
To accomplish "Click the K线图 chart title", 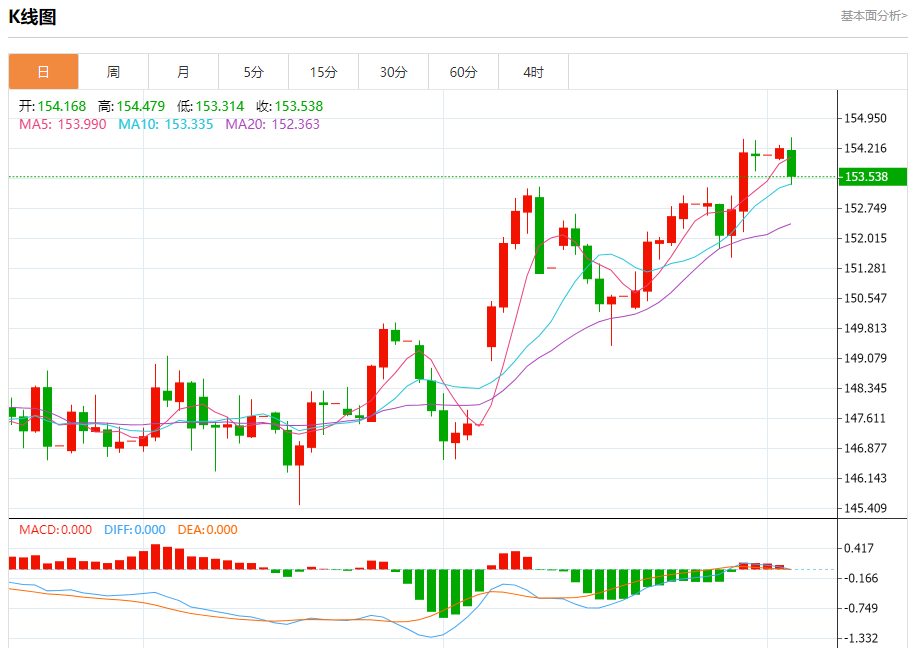I will pos(33,16).
